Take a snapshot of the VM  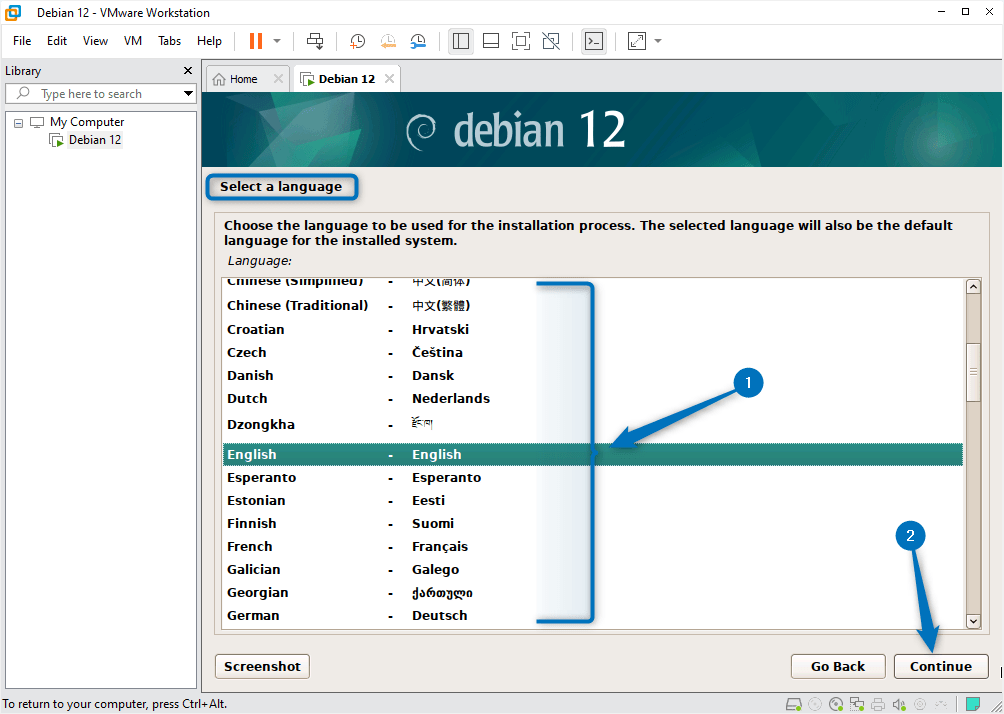click(x=357, y=41)
